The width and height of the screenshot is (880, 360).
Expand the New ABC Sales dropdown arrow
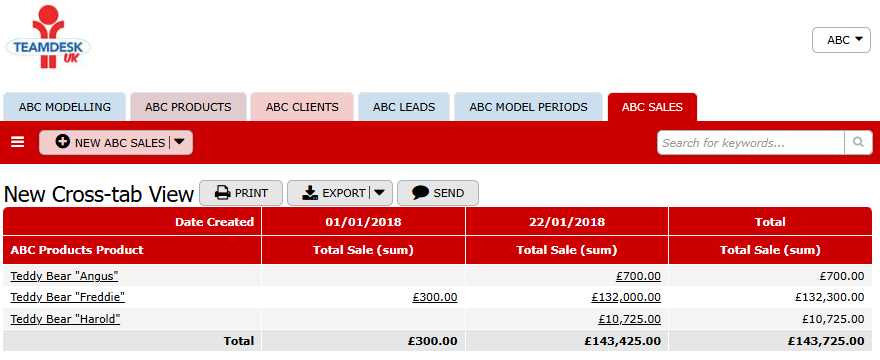coord(179,142)
